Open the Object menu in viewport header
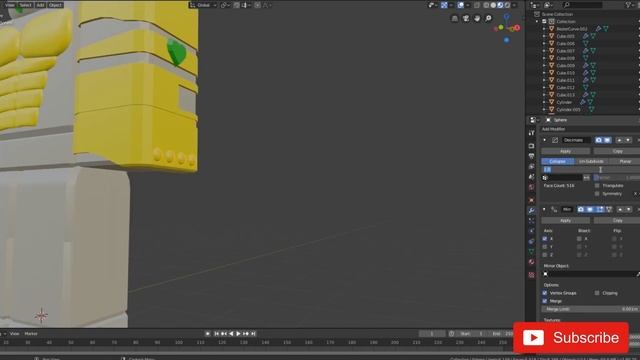 pyautogui.click(x=55, y=5)
